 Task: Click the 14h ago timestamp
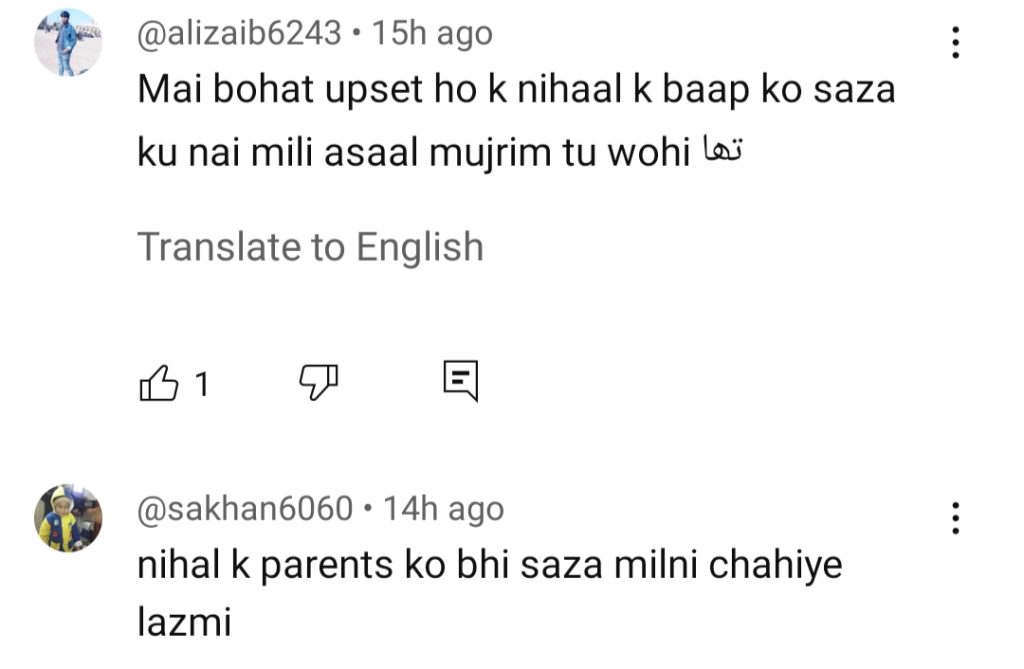pyautogui.click(x=443, y=508)
